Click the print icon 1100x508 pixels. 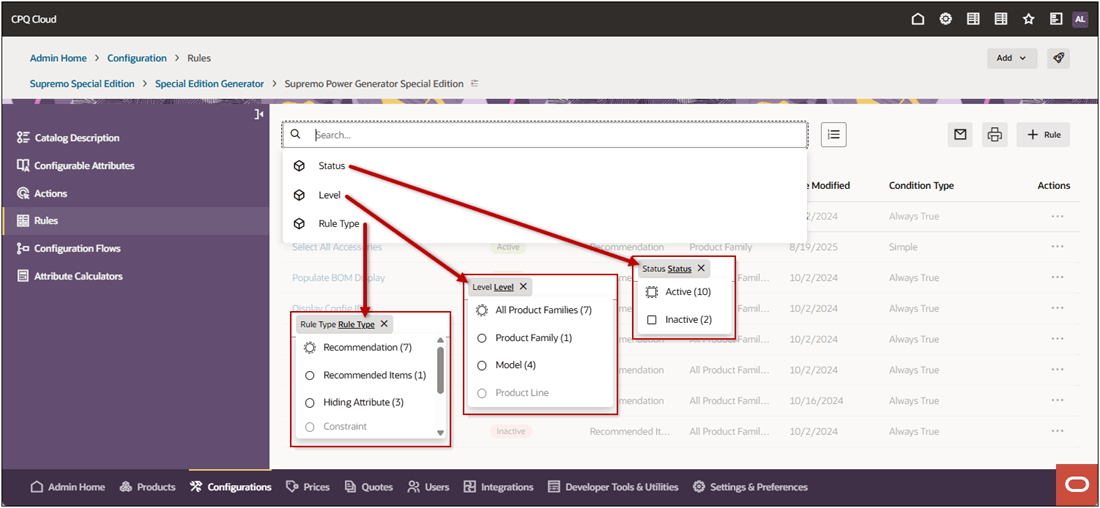click(x=995, y=135)
